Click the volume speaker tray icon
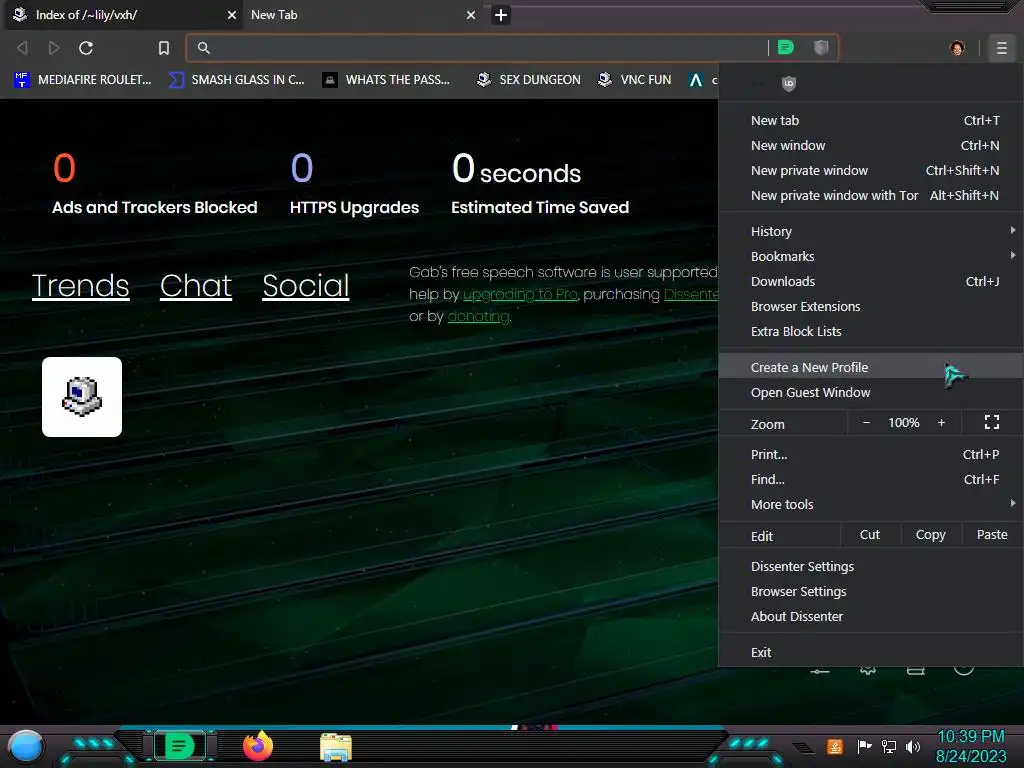The height and width of the screenshot is (768, 1024). [x=913, y=746]
